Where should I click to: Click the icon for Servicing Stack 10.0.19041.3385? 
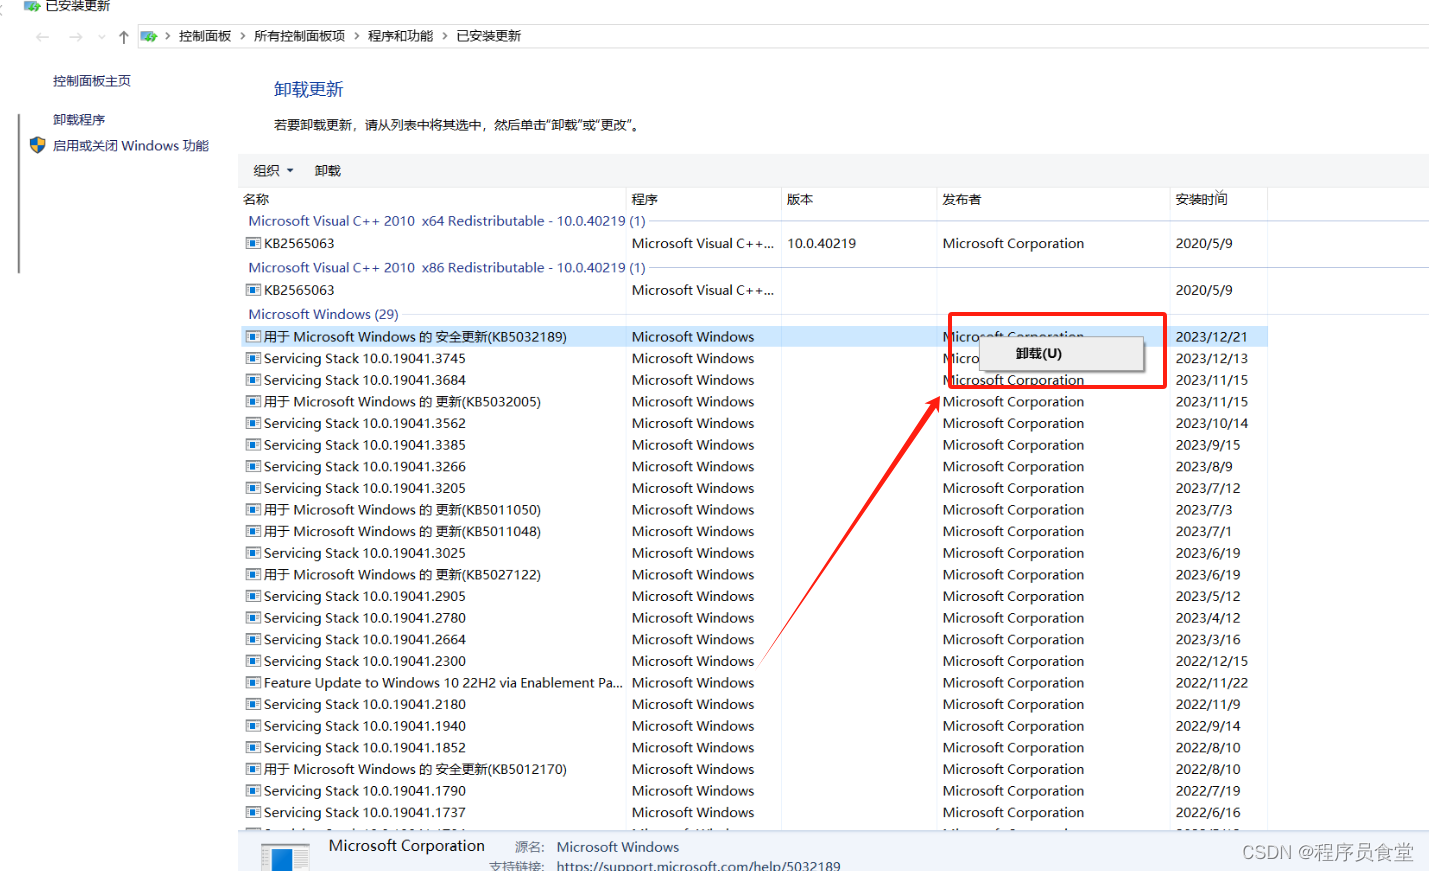coord(254,445)
